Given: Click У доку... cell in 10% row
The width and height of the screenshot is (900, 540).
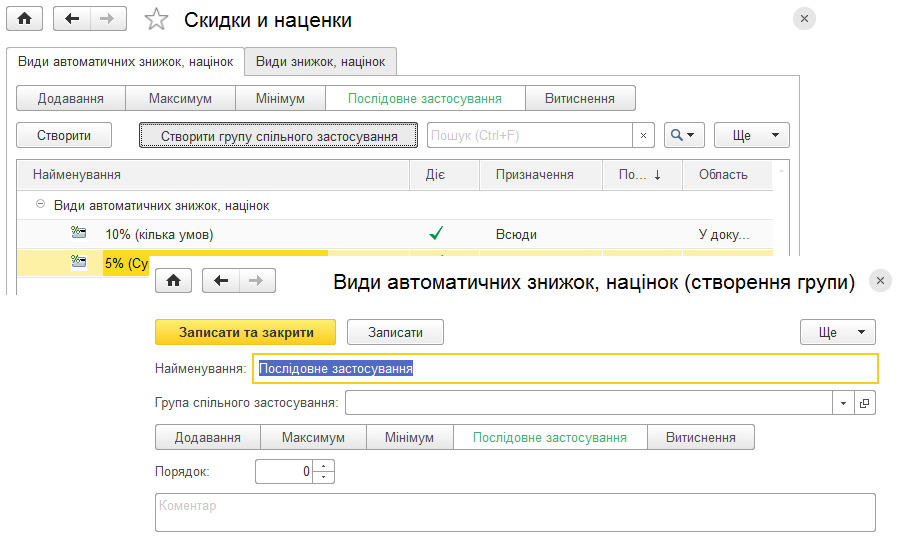Looking at the screenshot, I should point(724,235).
